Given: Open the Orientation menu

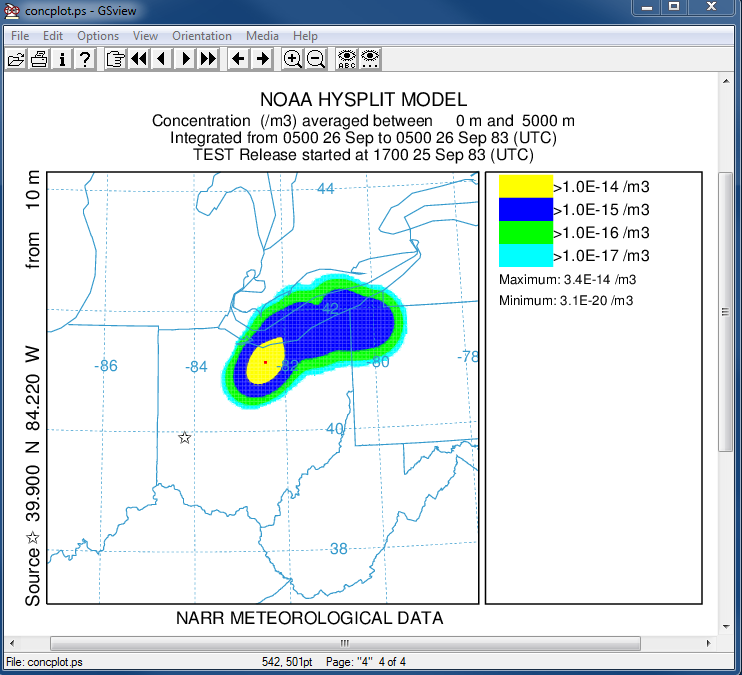Looking at the screenshot, I should [202, 36].
